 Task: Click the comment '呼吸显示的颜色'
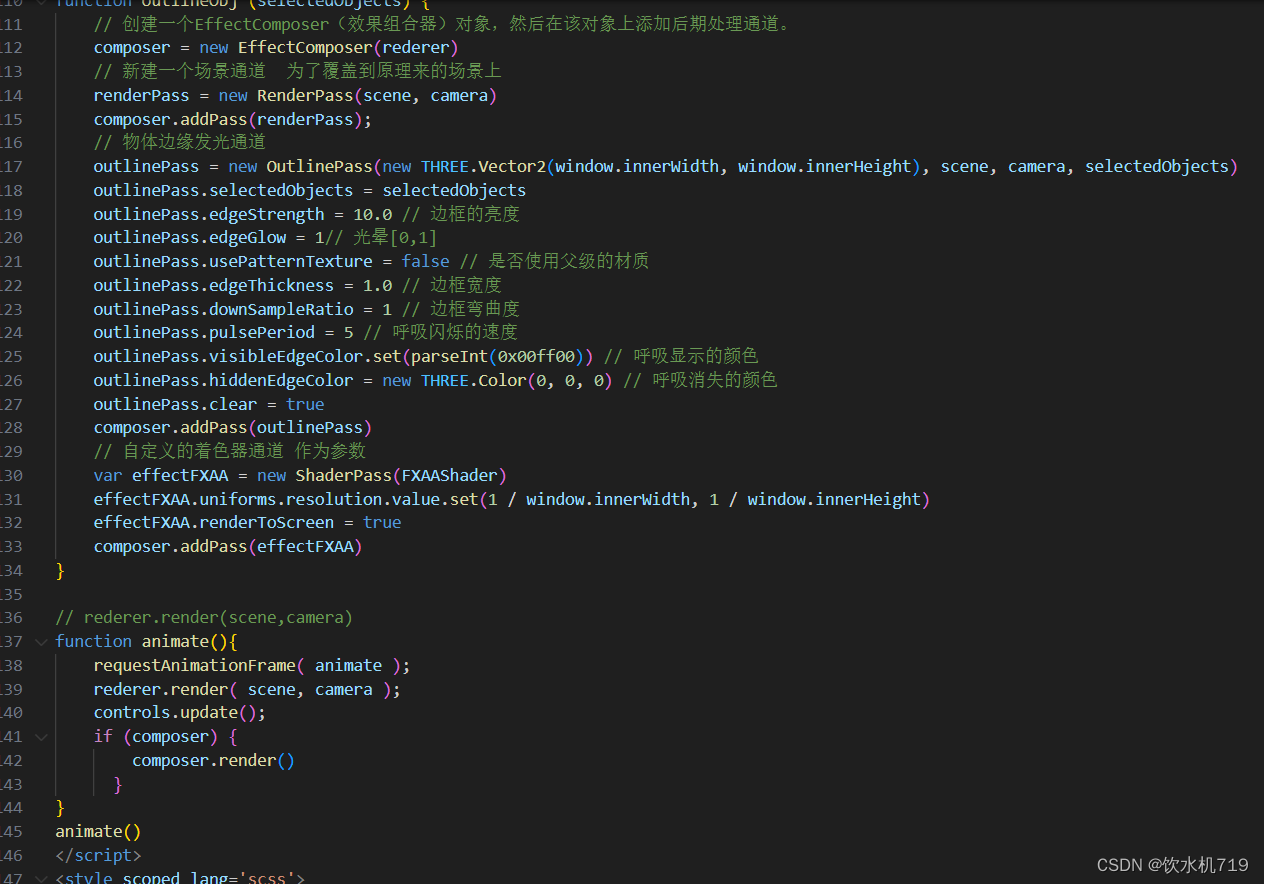681,356
